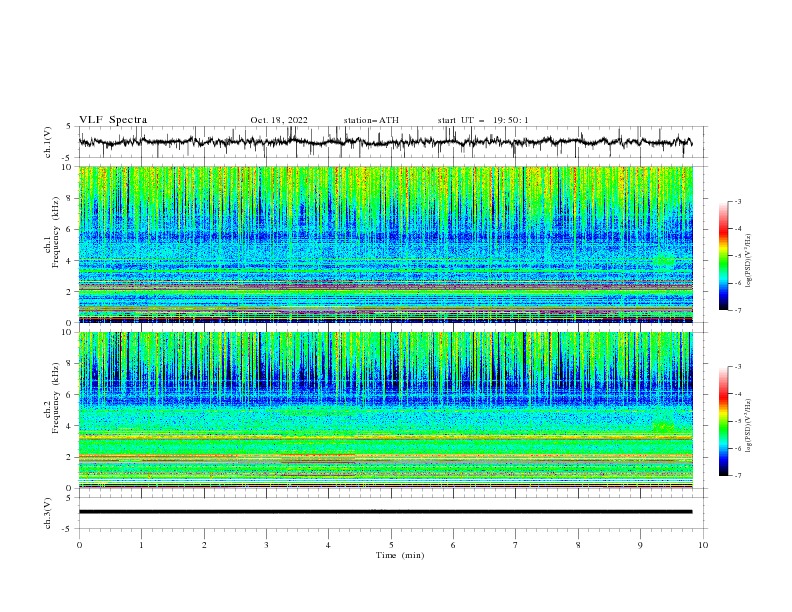Click the "ch.1(V)" waveform axis label
792x612 pixels.
48,142
